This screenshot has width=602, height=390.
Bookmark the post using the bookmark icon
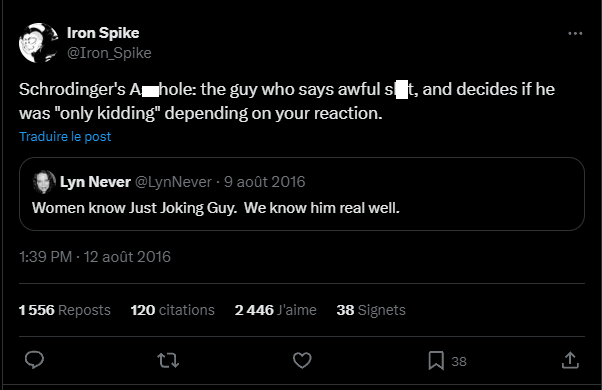[x=436, y=360]
